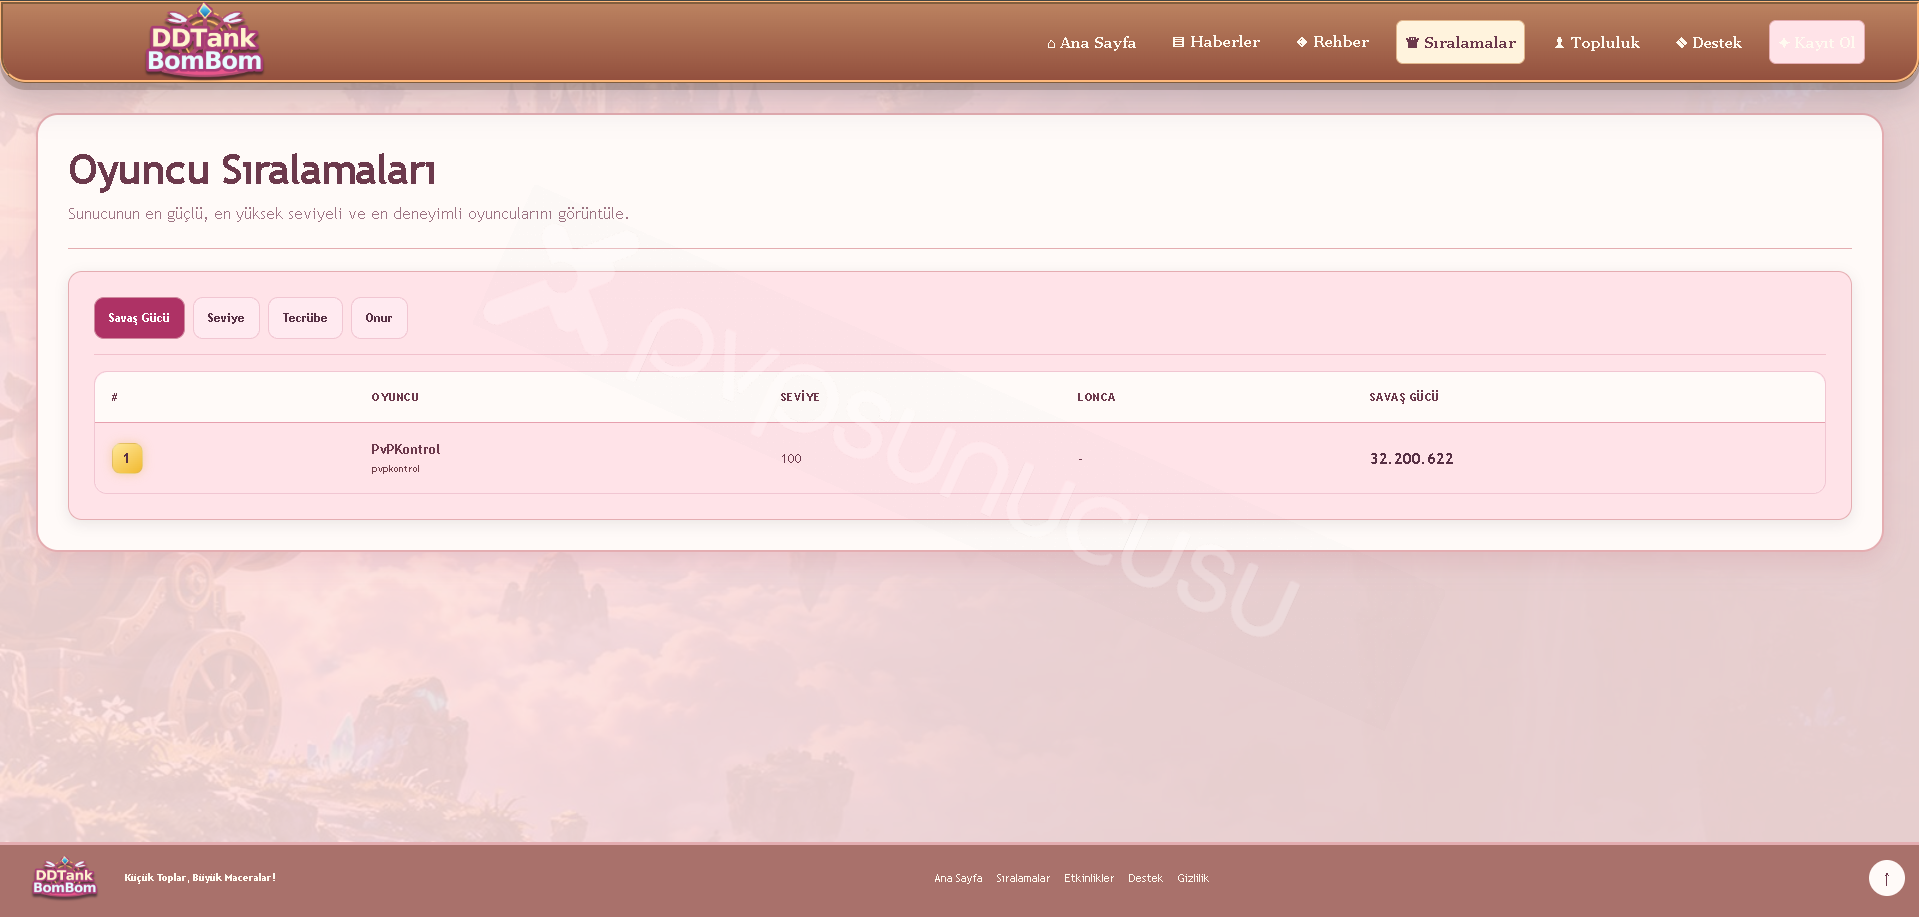Click the DDTank BomBom header logo

coord(204,41)
